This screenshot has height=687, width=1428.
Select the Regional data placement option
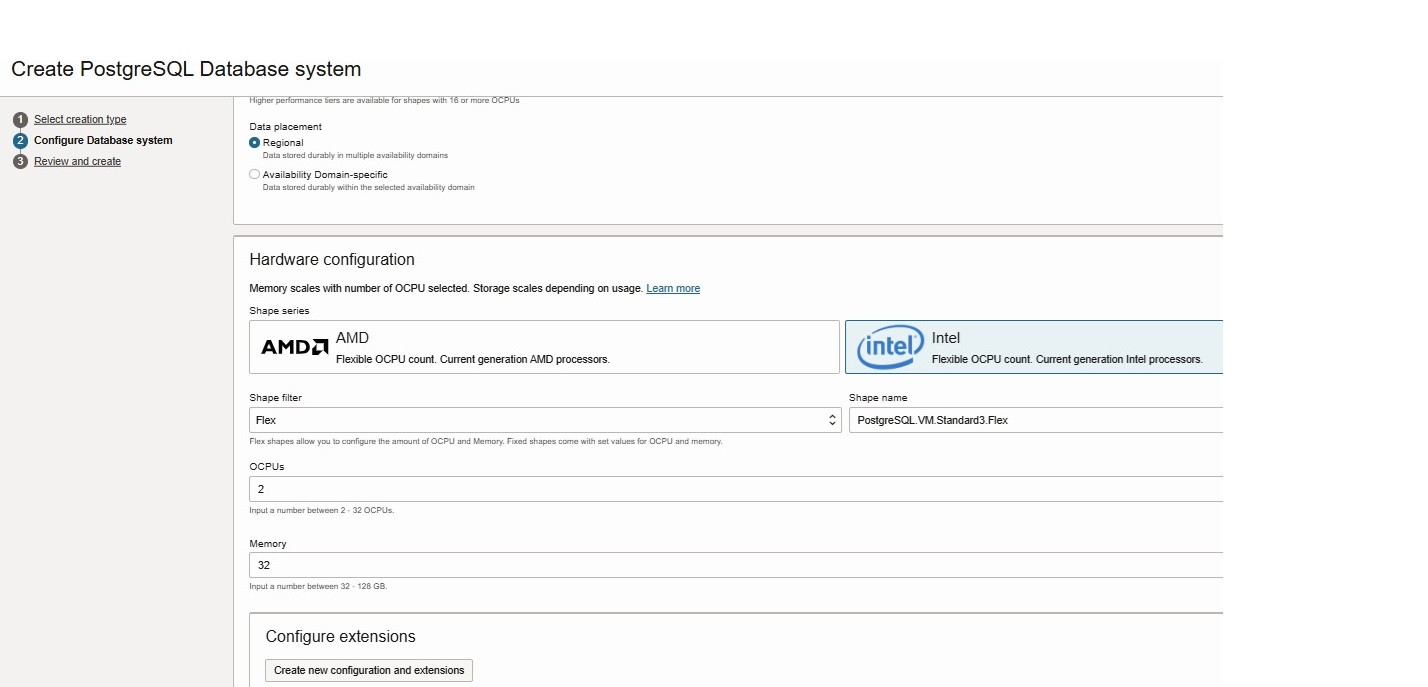254,143
